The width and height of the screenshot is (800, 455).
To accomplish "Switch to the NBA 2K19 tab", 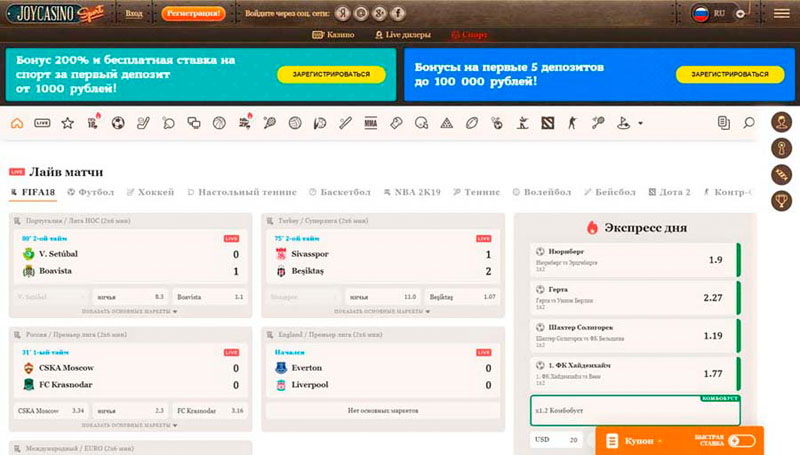I will 412,192.
